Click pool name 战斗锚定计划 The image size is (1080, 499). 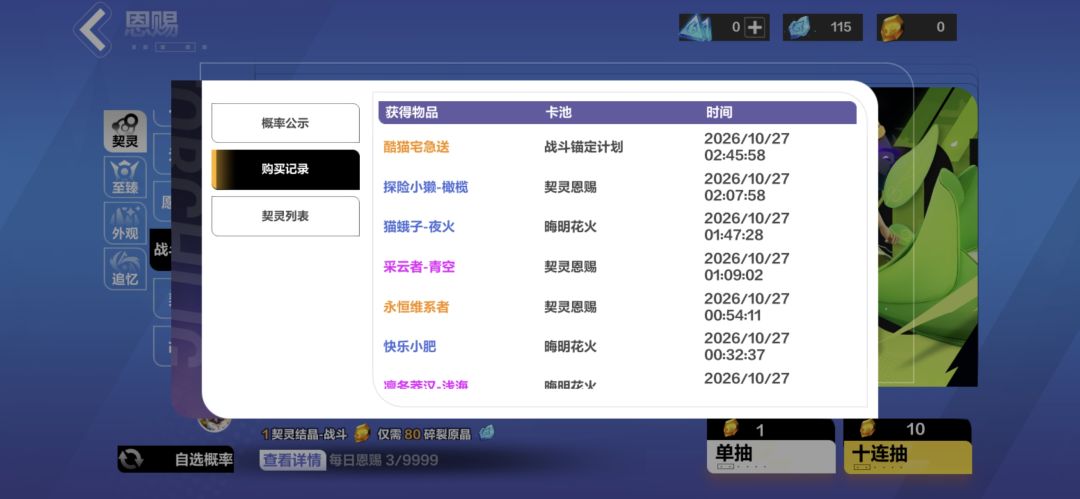pos(583,147)
